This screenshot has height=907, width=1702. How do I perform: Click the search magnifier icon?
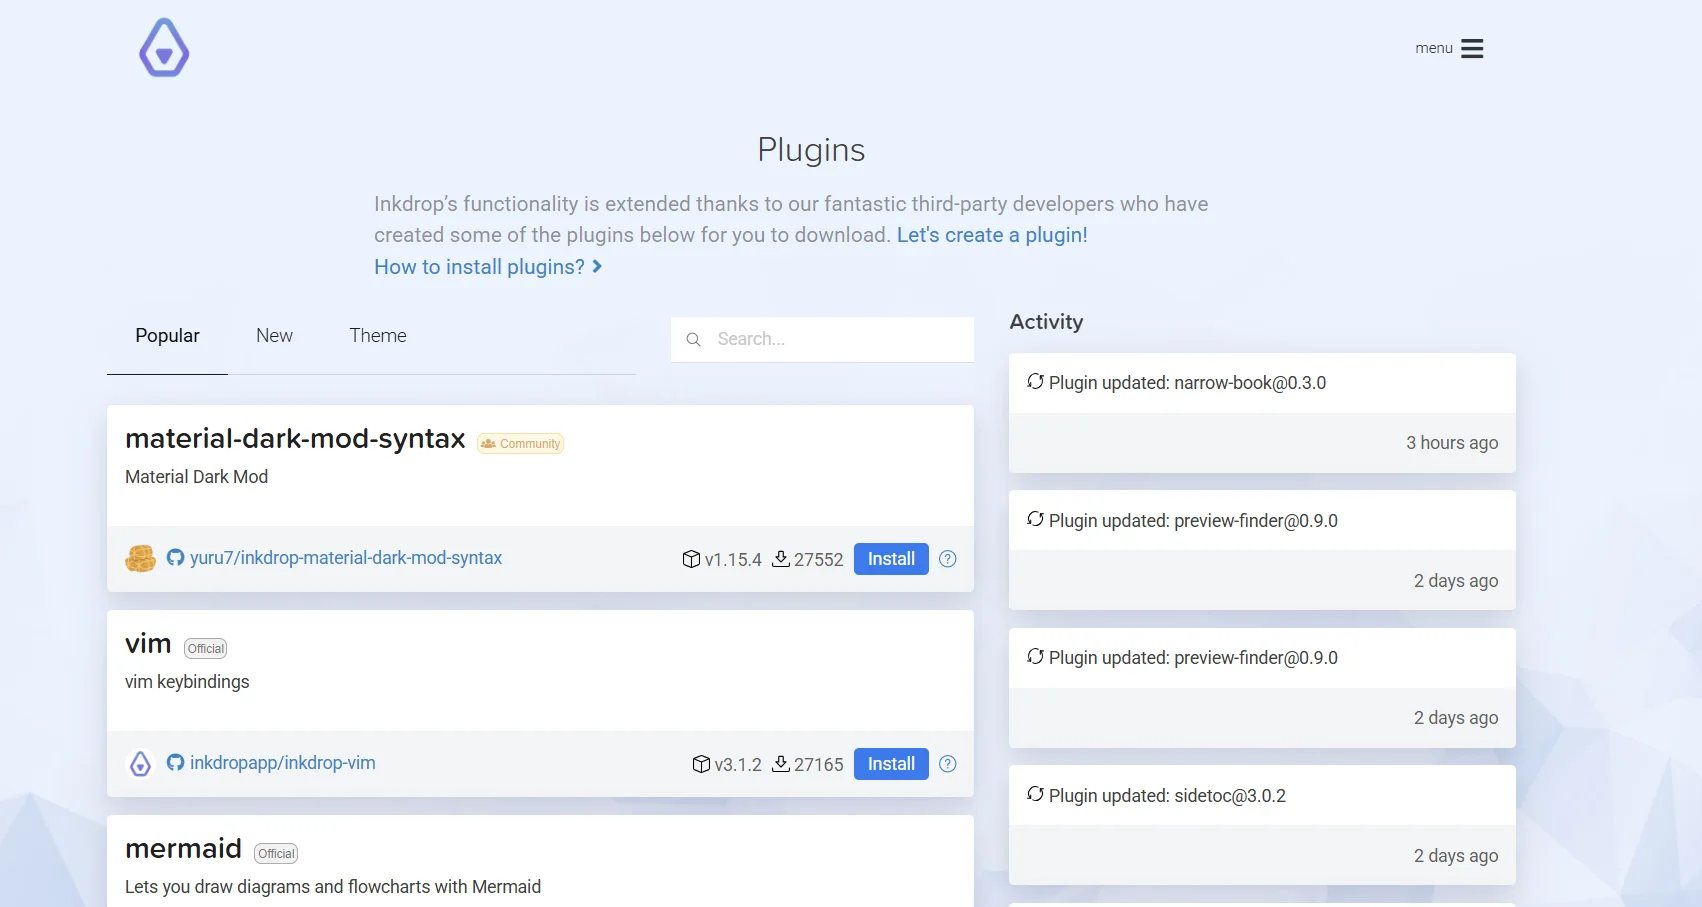click(693, 340)
